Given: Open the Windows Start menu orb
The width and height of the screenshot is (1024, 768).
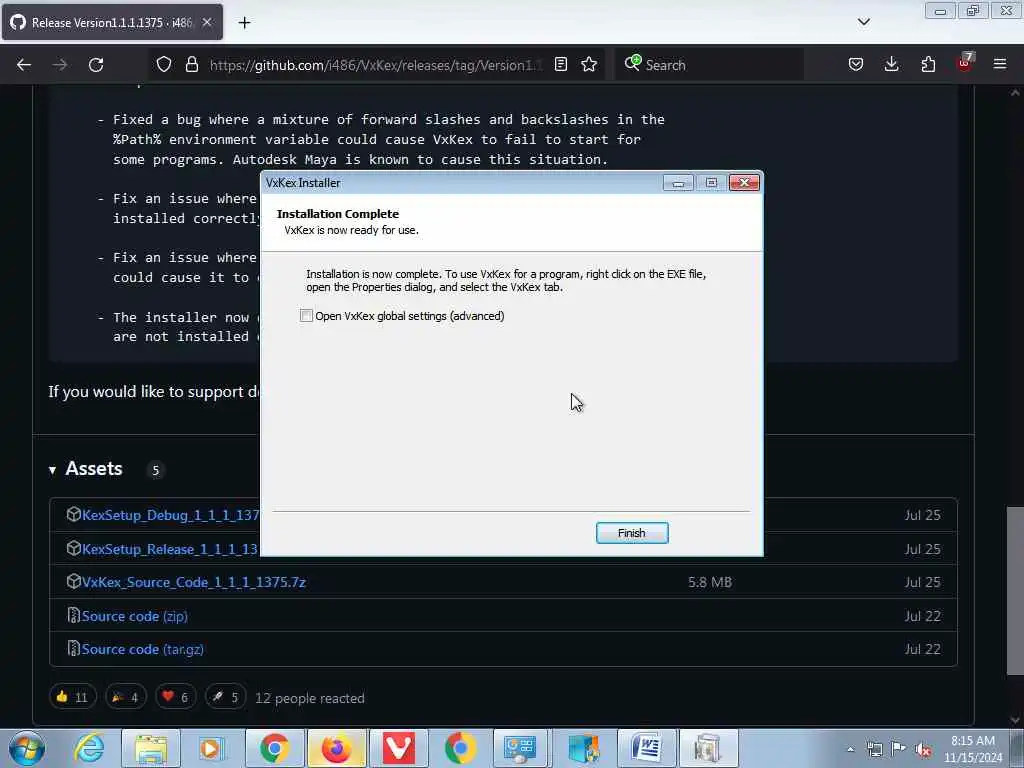Looking at the screenshot, I should 27,748.
